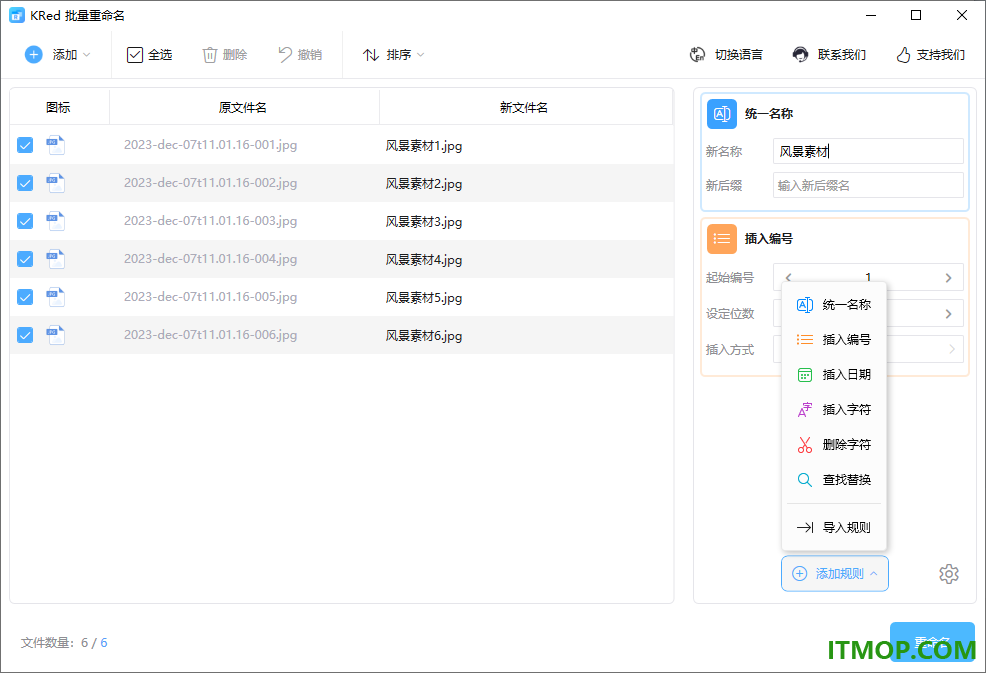986x673 pixels.
Task: Click new name 风景素材6.jpg
Action: tap(424, 335)
